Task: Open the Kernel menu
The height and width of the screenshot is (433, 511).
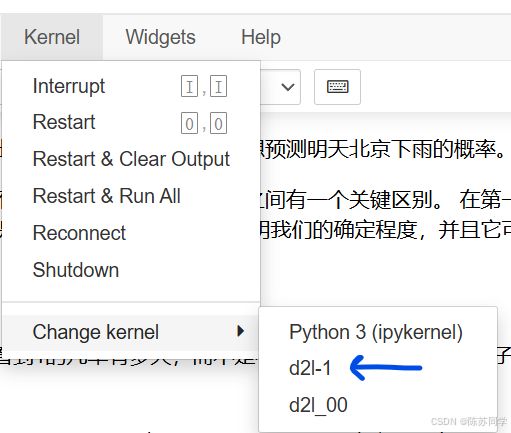Action: 52,37
